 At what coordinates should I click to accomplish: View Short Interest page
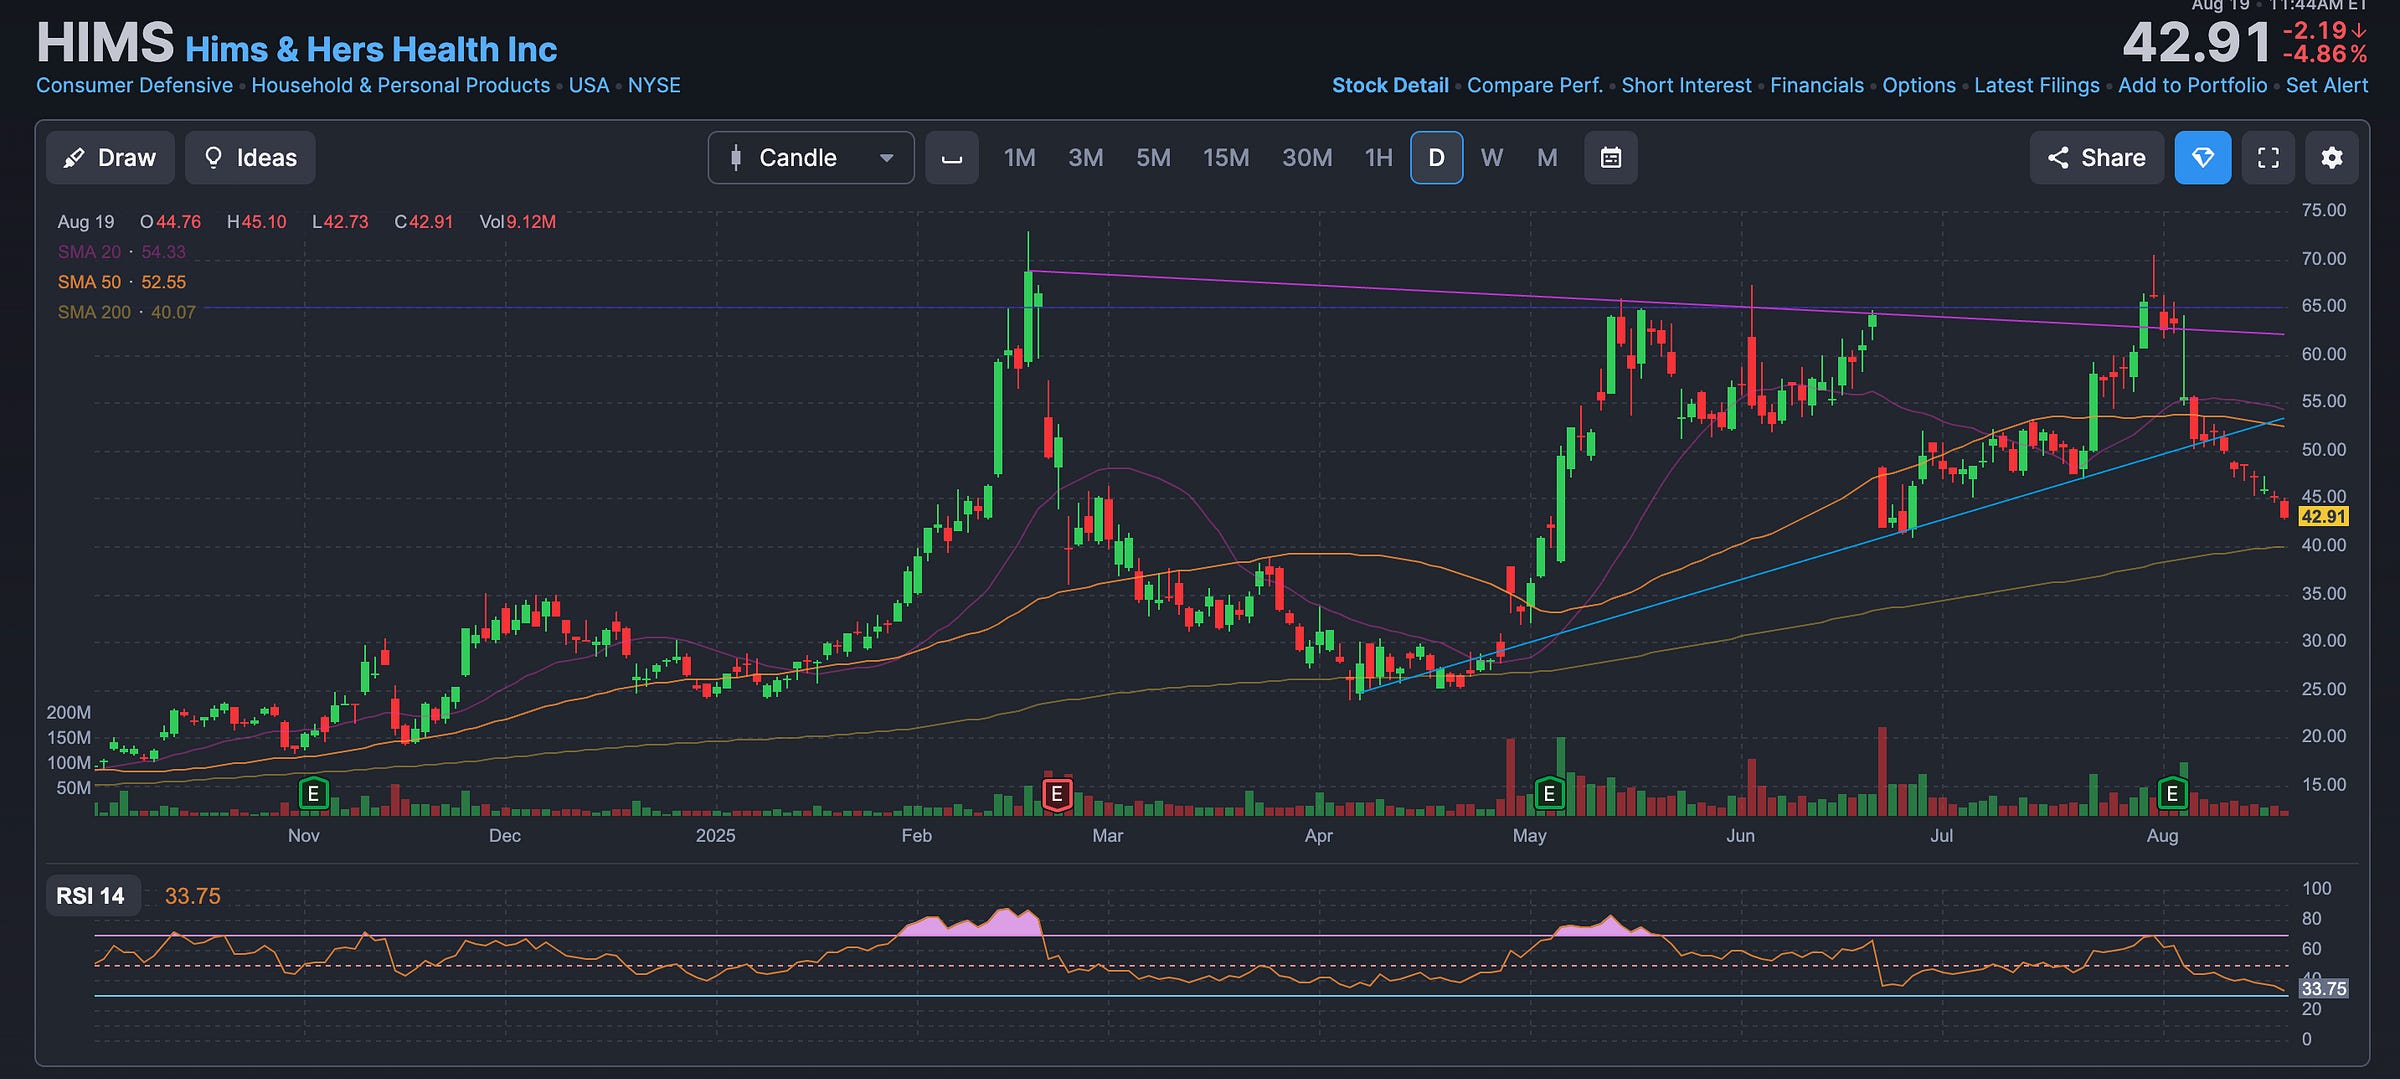click(x=1686, y=86)
